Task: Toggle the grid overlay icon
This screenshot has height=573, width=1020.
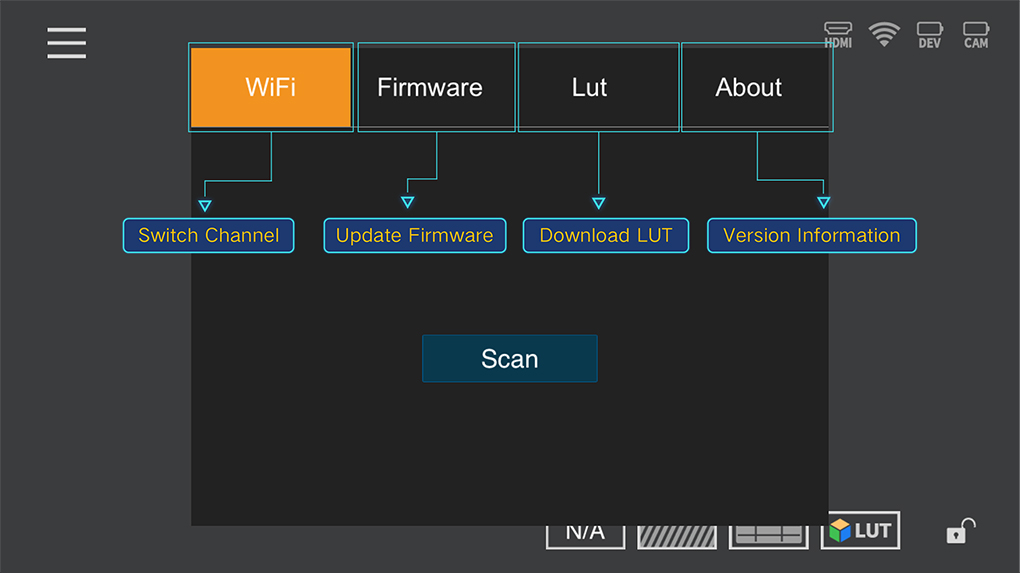Action: (768, 535)
